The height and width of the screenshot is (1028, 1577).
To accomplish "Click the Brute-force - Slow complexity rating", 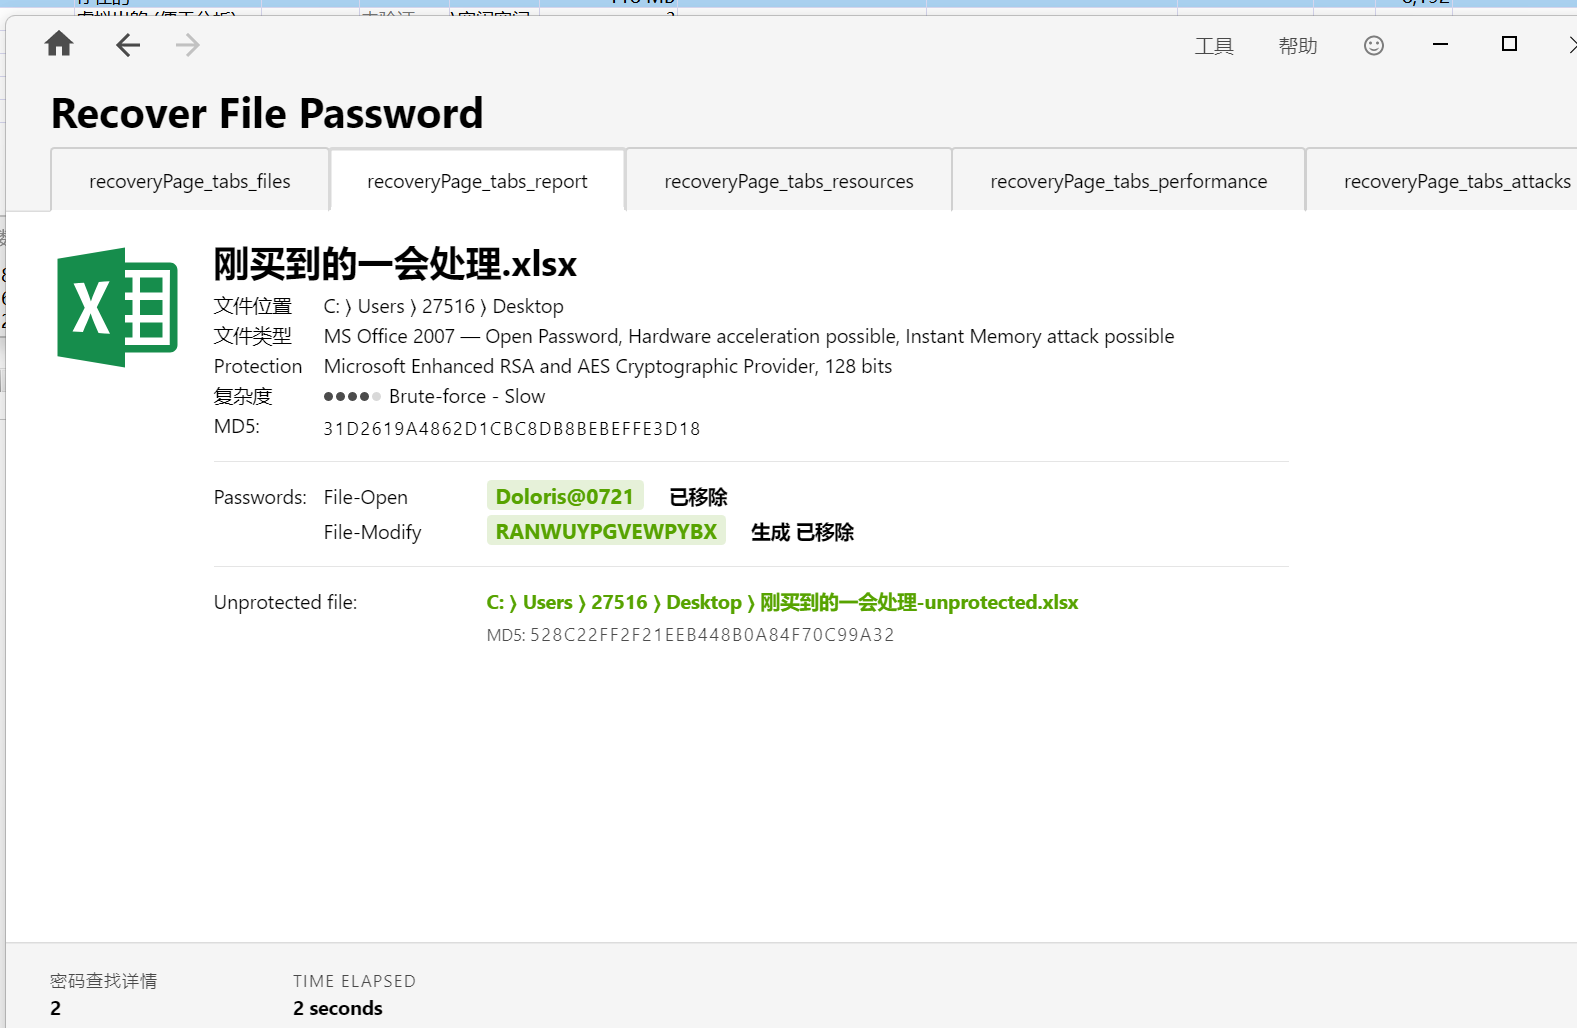I will 434,396.
